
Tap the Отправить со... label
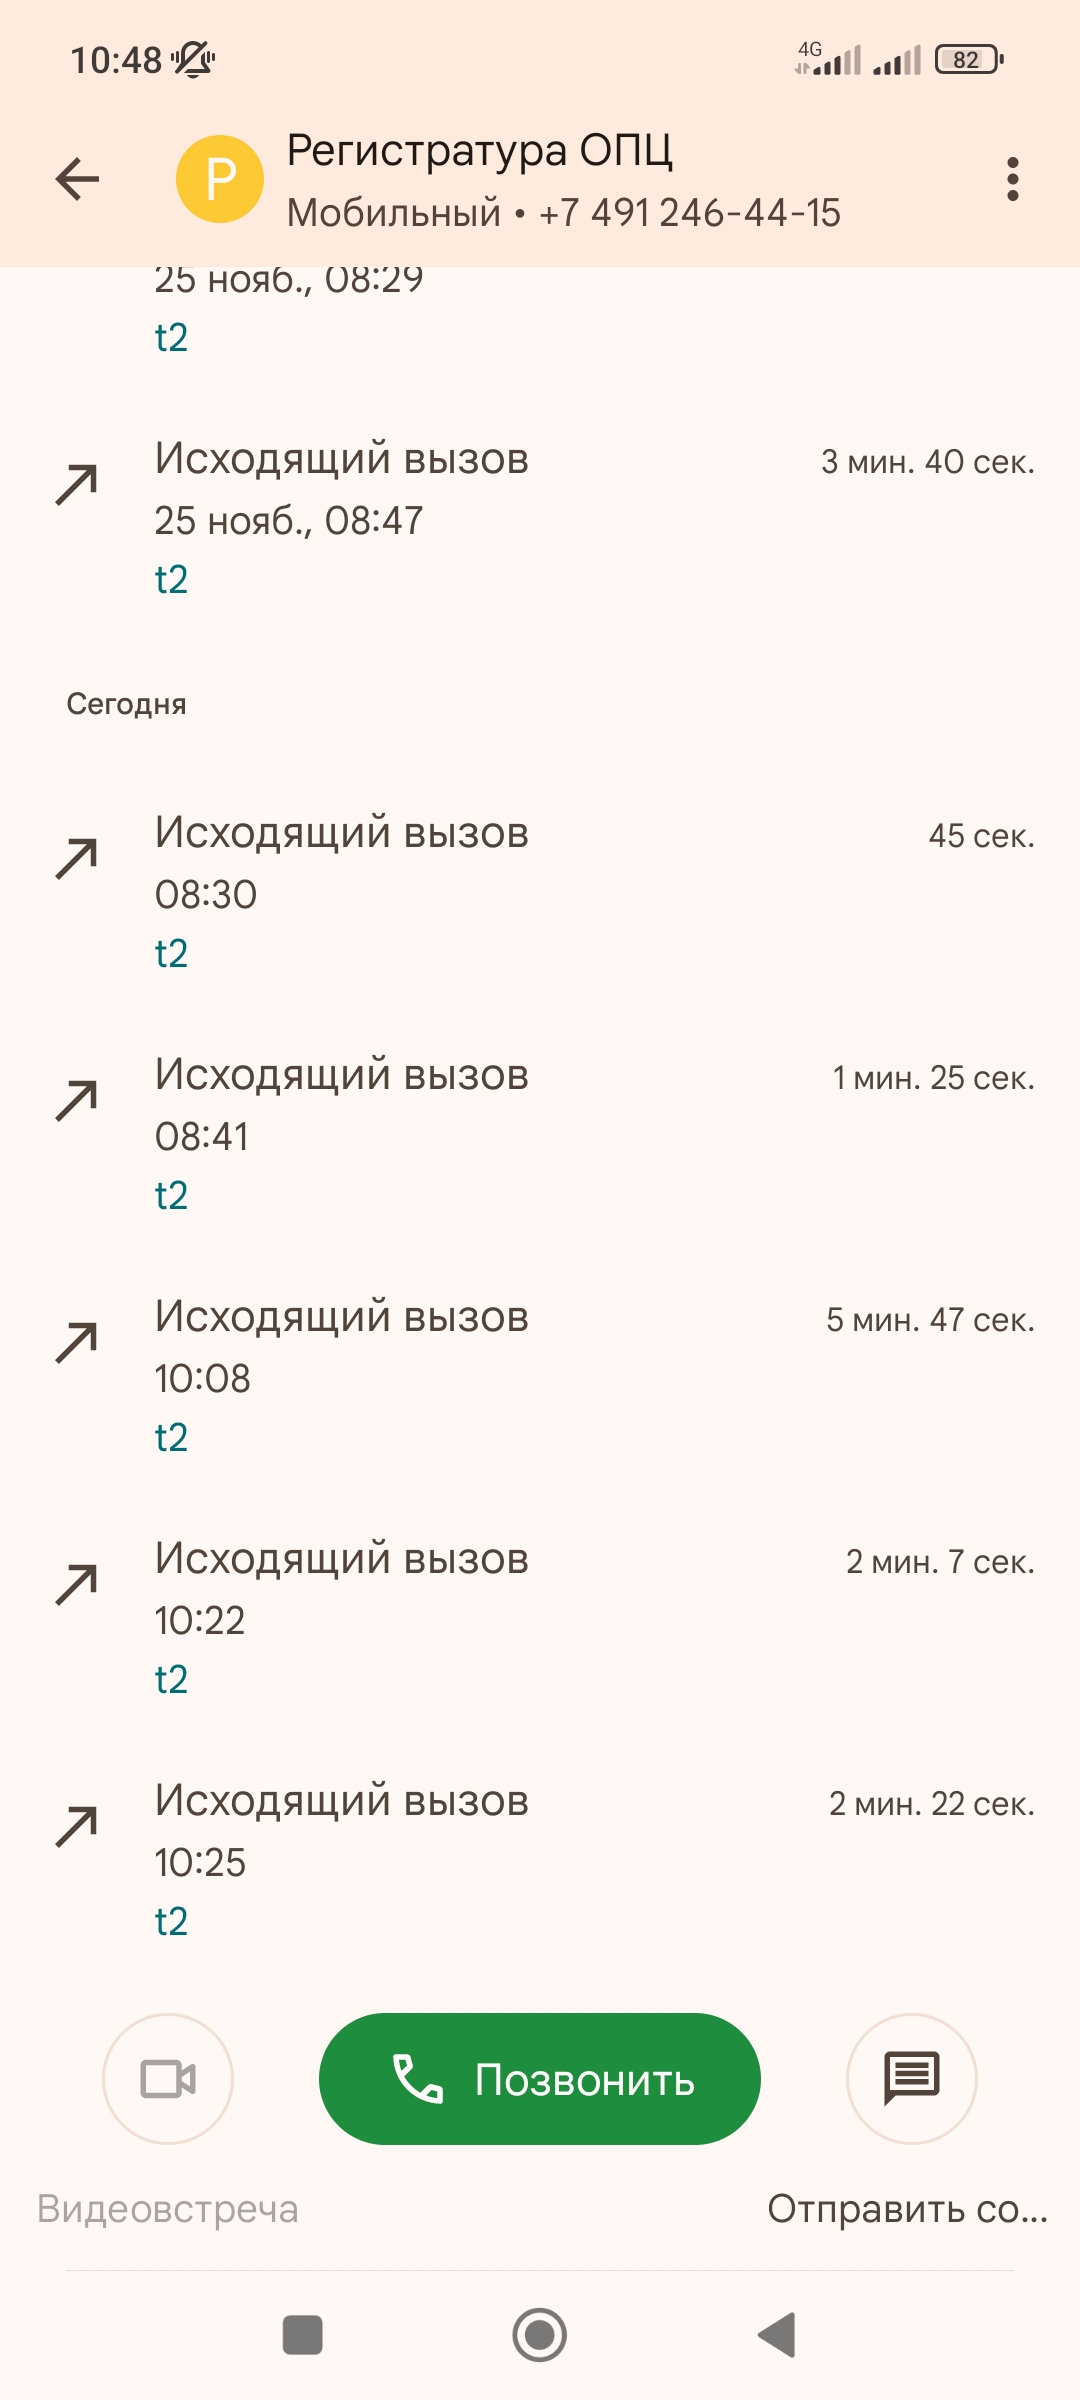click(x=907, y=2209)
